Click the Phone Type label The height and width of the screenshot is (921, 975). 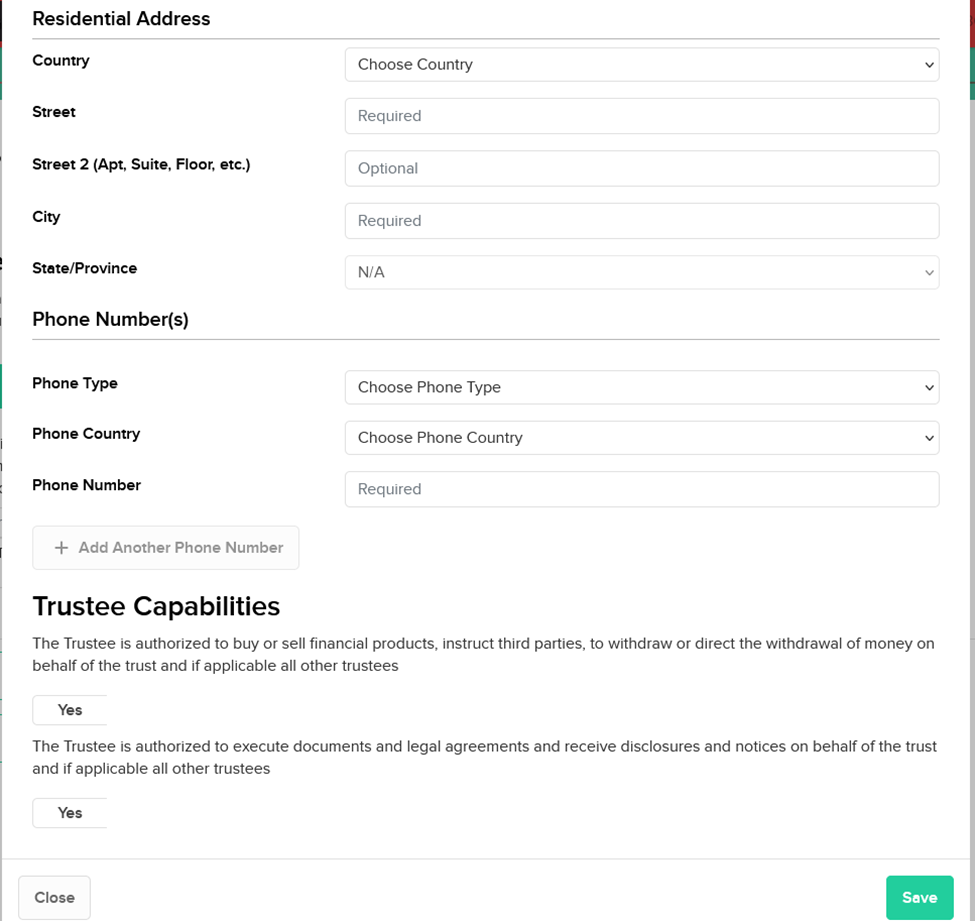[75, 383]
